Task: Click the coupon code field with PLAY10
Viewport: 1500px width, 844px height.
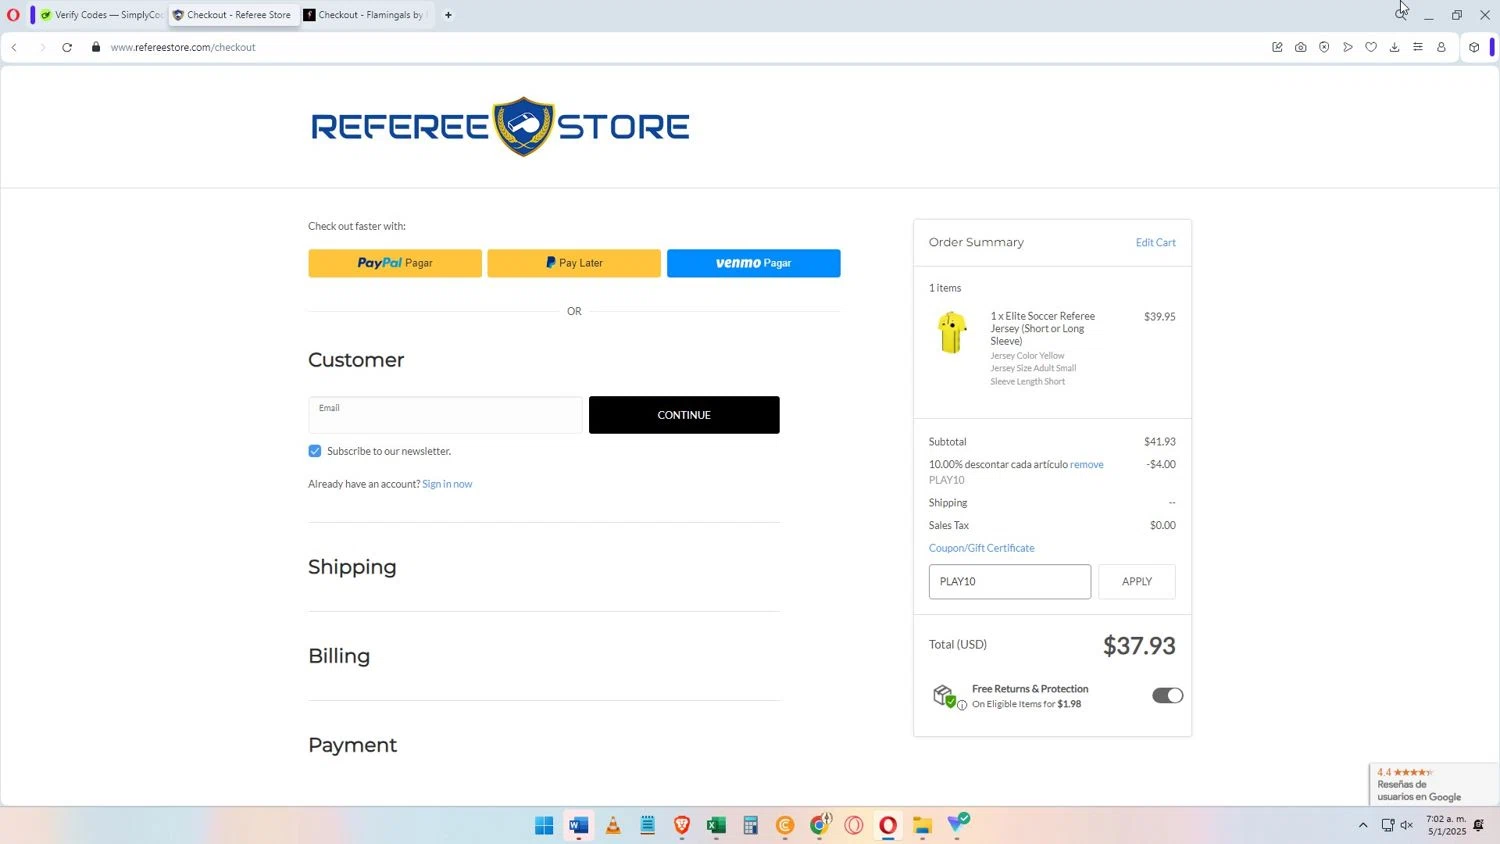Action: click(x=1010, y=582)
